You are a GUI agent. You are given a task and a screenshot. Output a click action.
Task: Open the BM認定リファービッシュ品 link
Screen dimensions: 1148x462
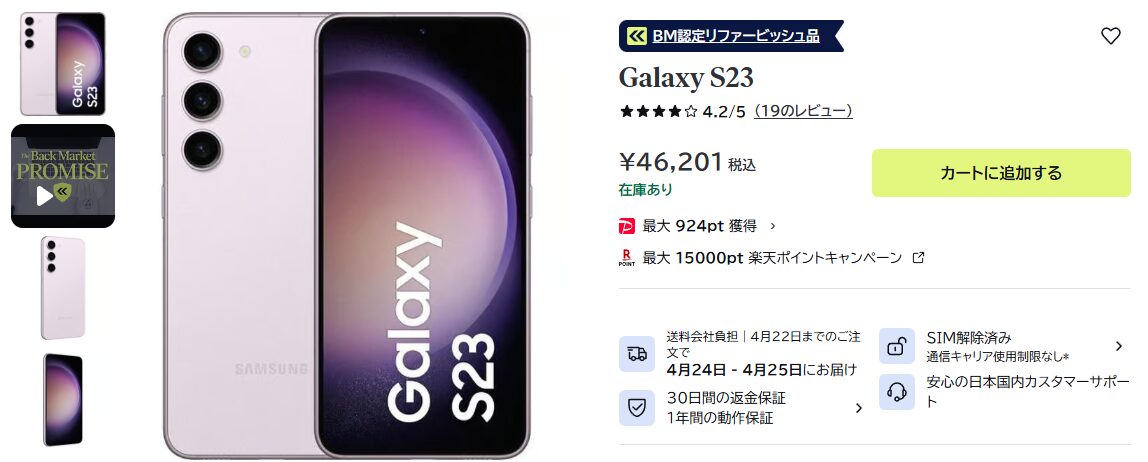click(x=735, y=35)
